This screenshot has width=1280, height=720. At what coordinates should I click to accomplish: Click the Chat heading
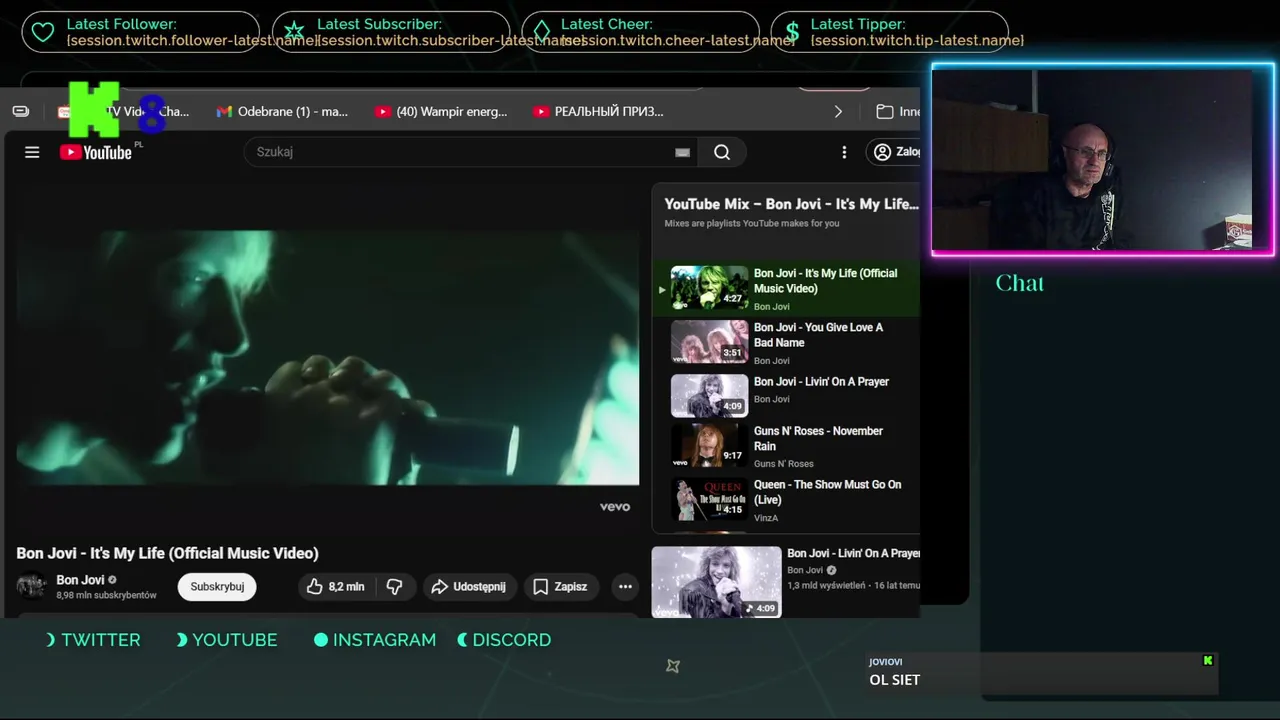(1020, 283)
